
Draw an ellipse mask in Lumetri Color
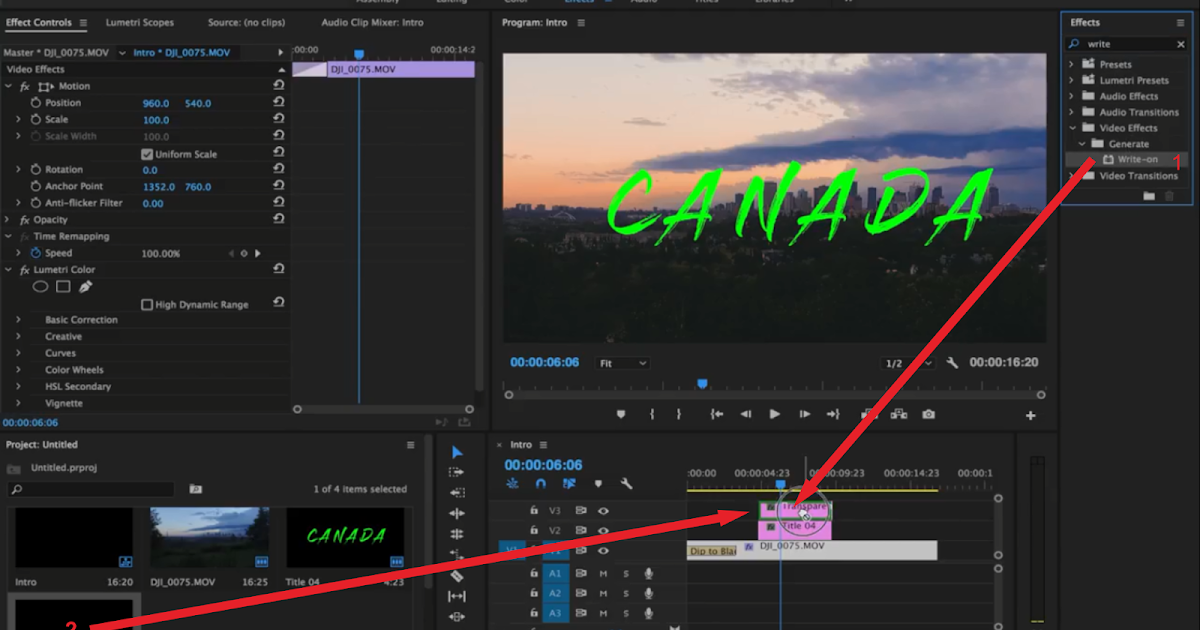click(x=41, y=287)
